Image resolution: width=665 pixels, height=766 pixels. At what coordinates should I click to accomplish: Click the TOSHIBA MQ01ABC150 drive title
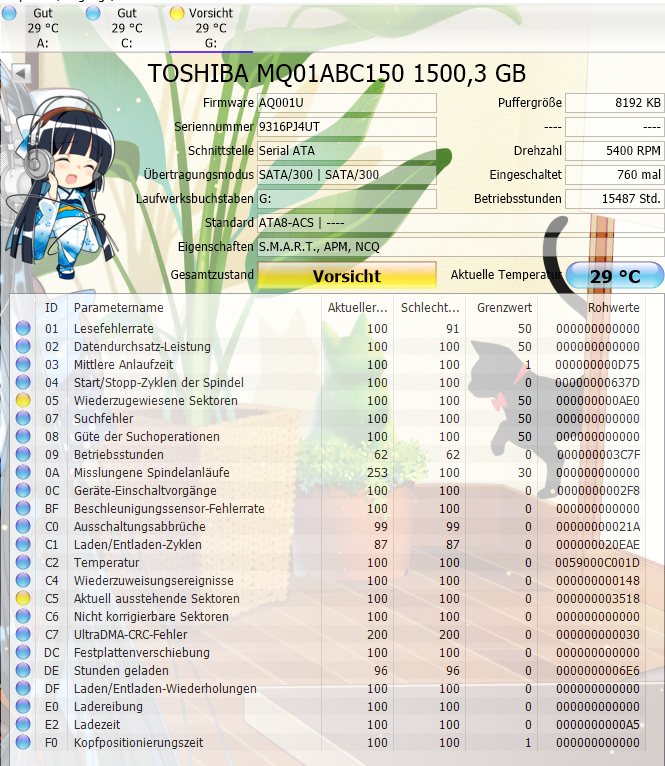click(337, 73)
